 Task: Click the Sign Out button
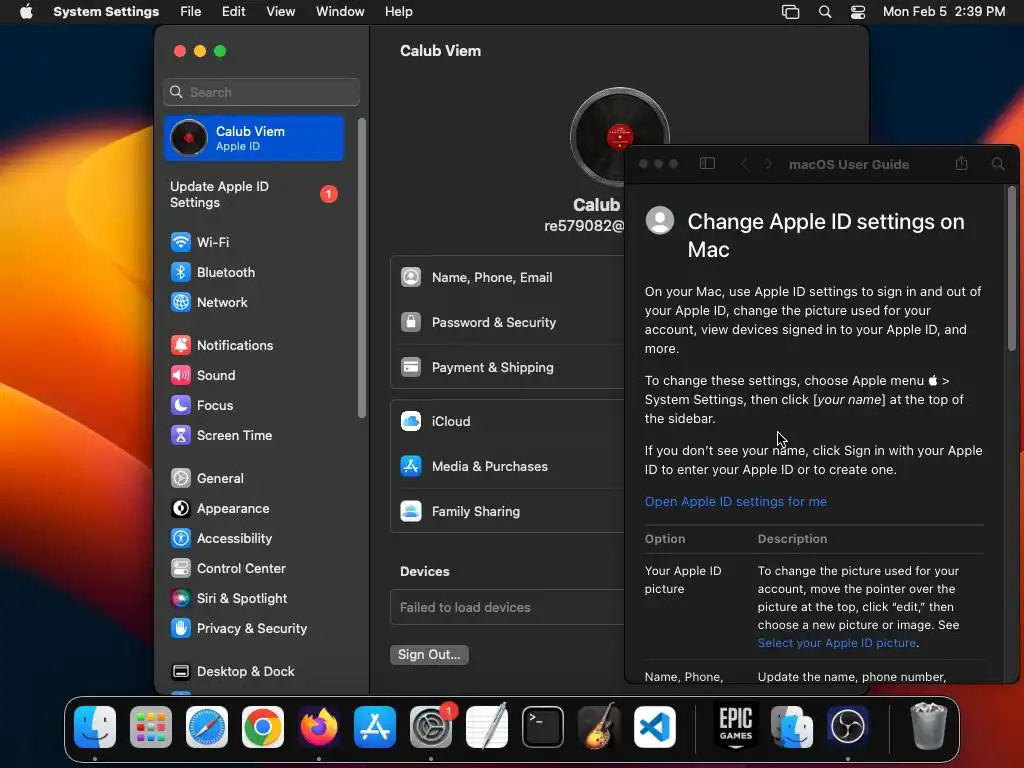pyautogui.click(x=429, y=654)
